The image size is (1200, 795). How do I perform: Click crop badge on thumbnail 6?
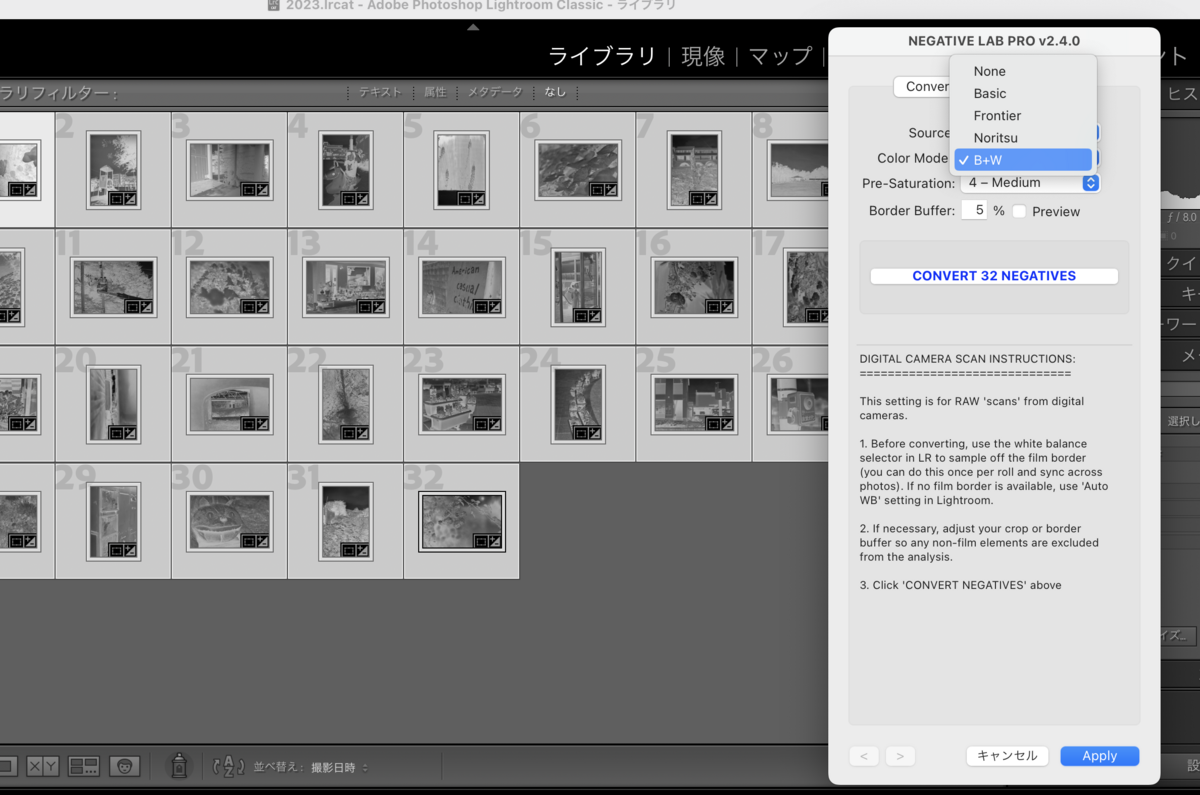tap(596, 188)
